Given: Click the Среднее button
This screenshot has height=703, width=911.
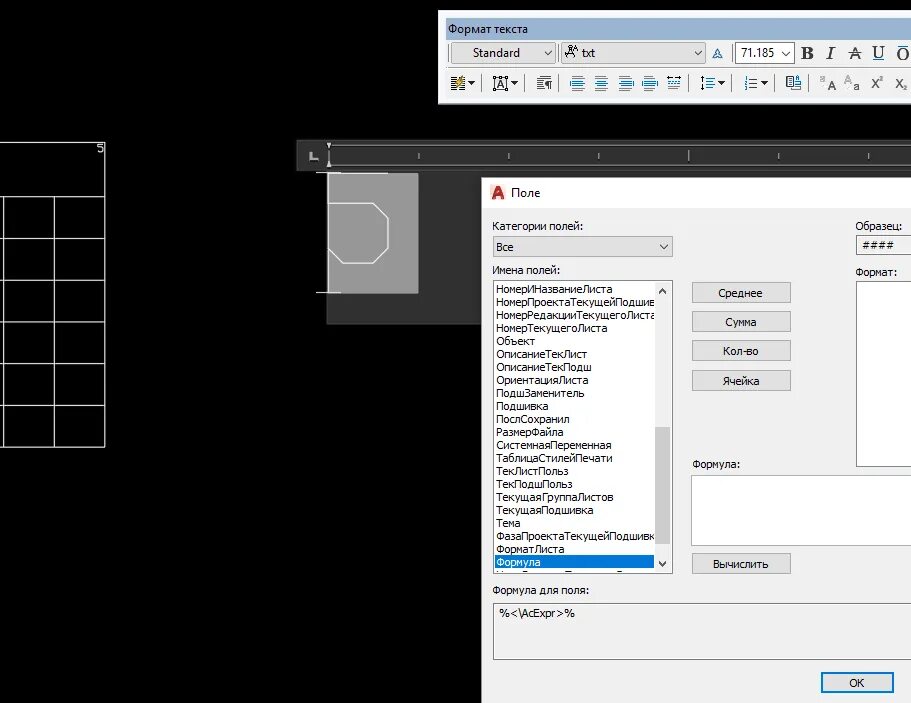Looking at the screenshot, I should (741, 293).
